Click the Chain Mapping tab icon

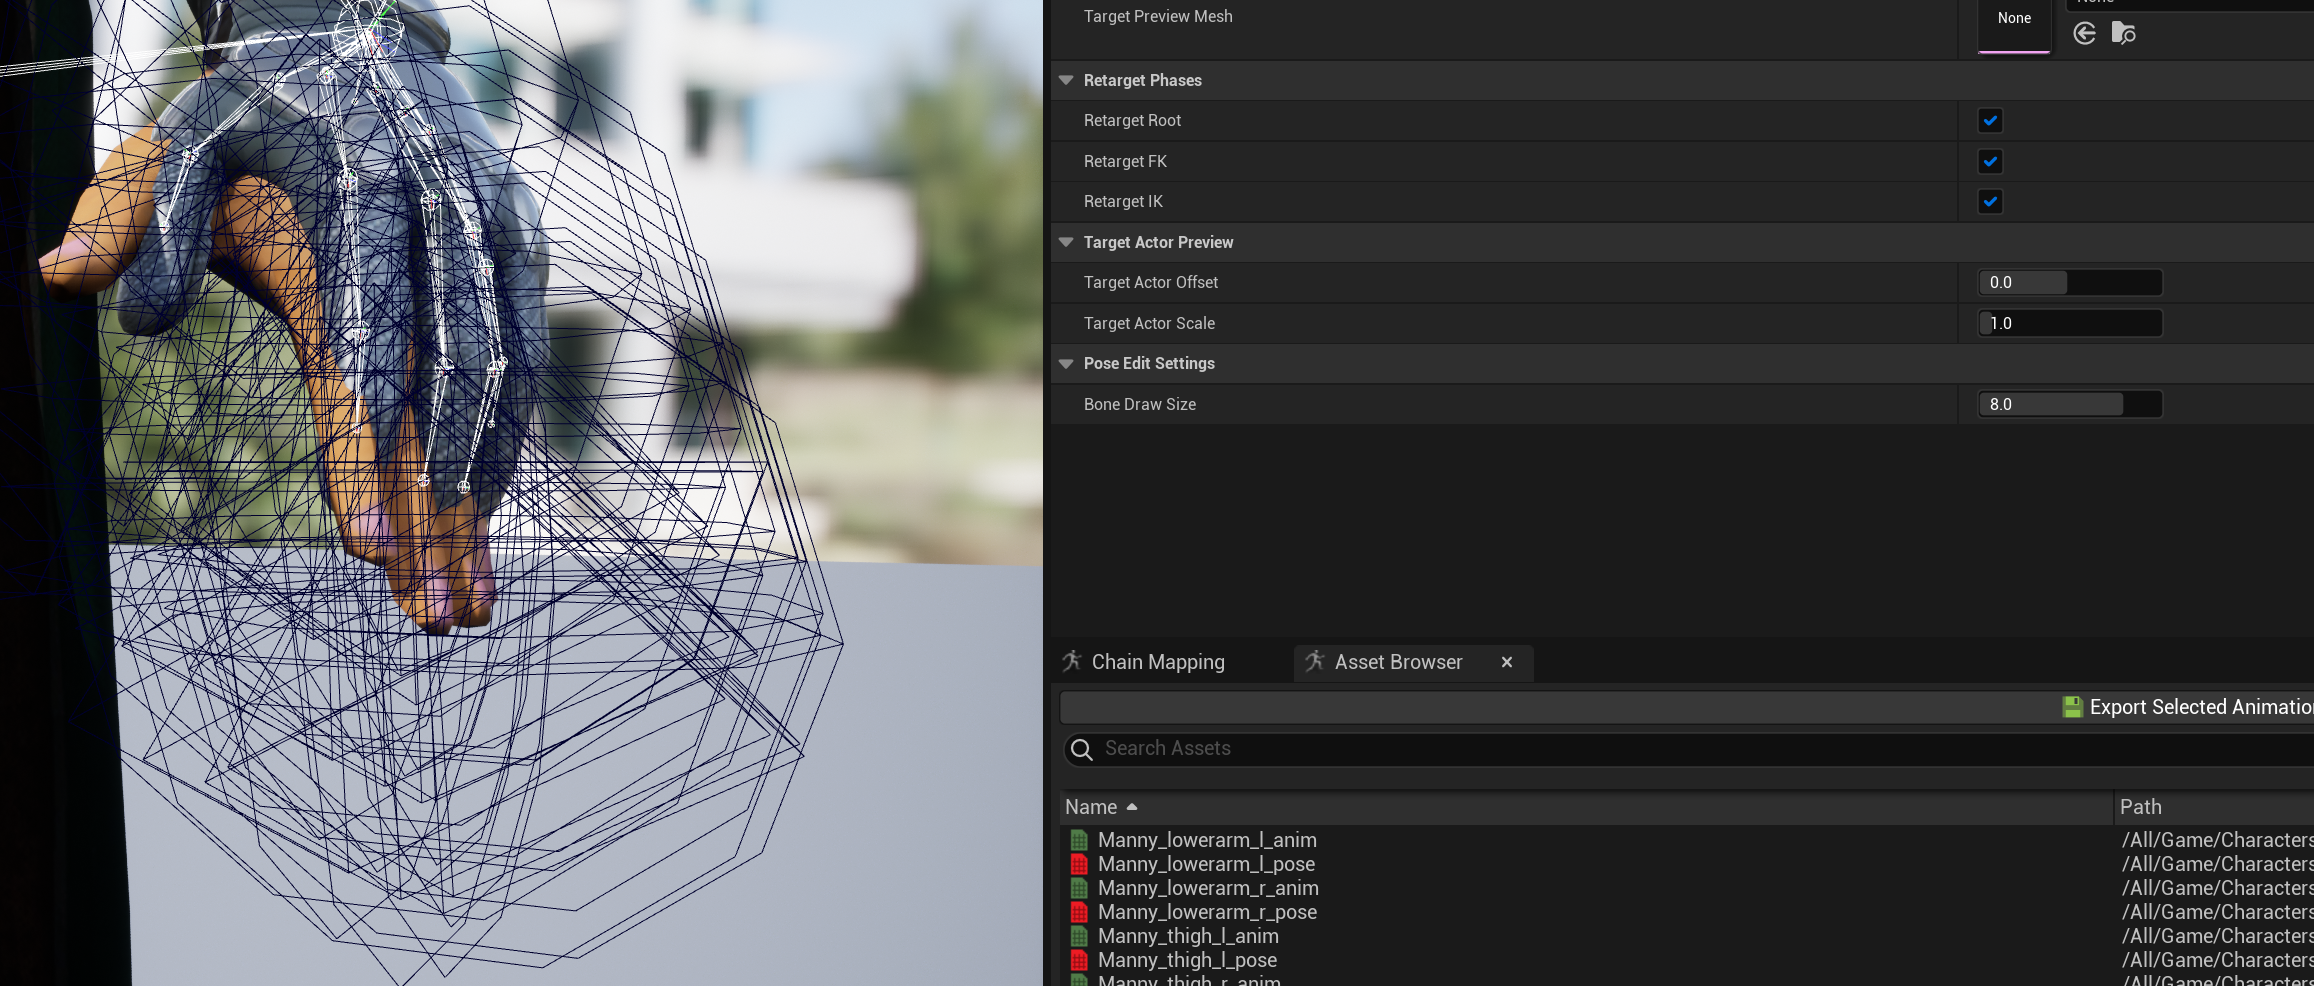(x=1072, y=661)
